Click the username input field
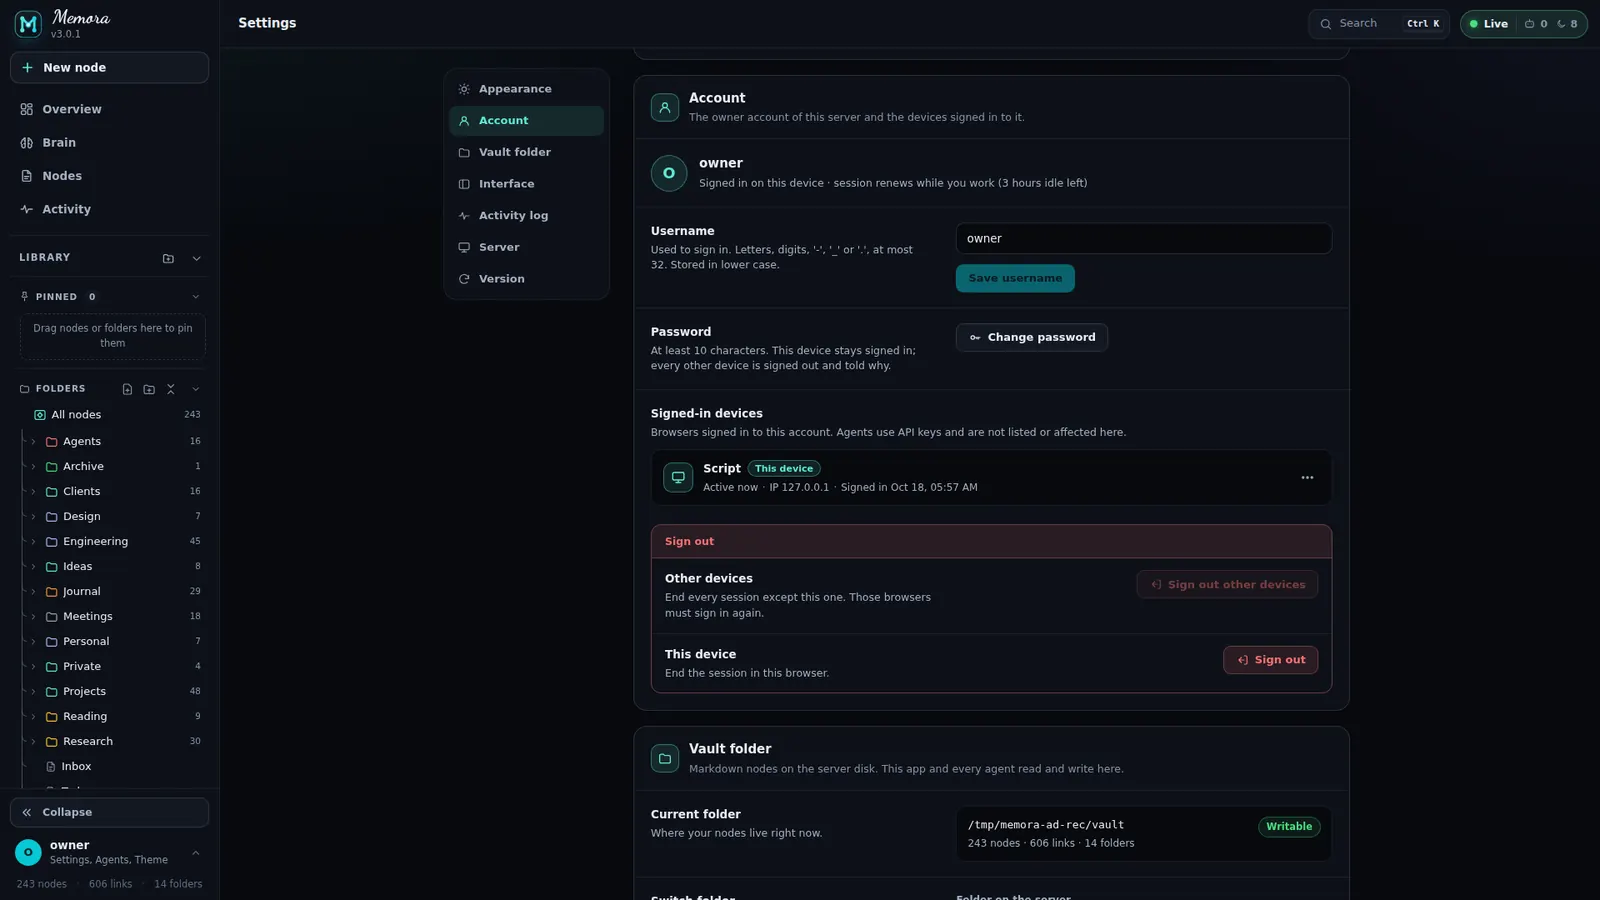This screenshot has width=1600, height=900. [1143, 238]
